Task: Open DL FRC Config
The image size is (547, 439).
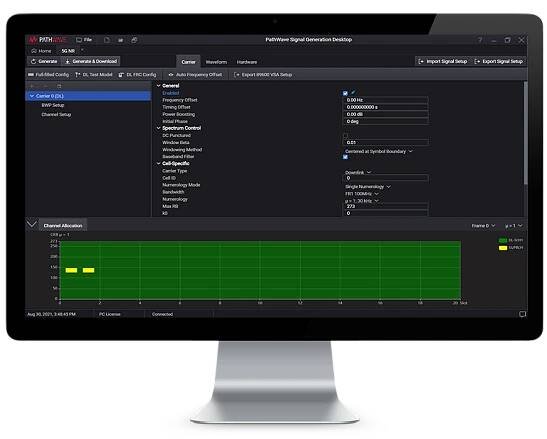Action: coord(137,75)
